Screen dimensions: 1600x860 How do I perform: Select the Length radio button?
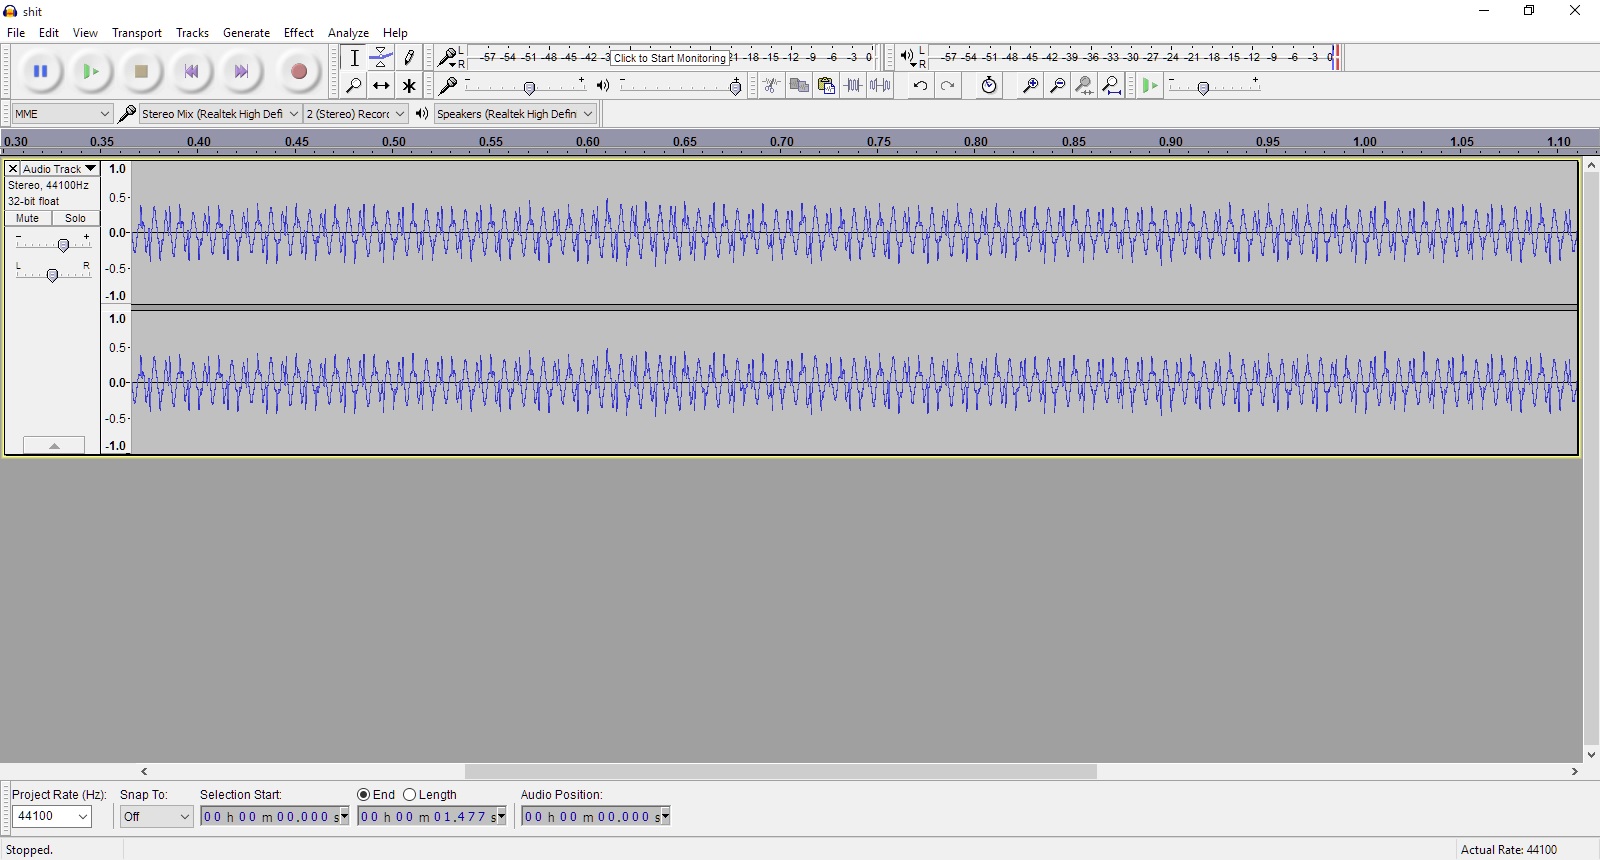coord(410,795)
